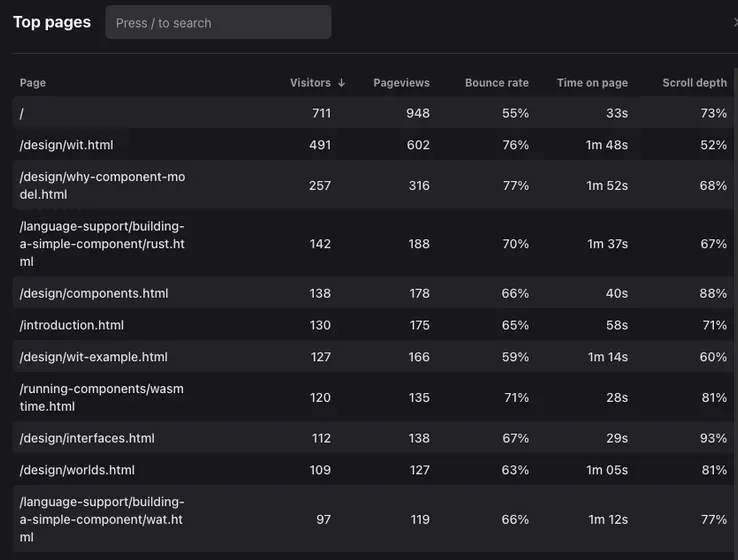
Task: Sort by the Pageviews column header
Action: tap(401, 83)
